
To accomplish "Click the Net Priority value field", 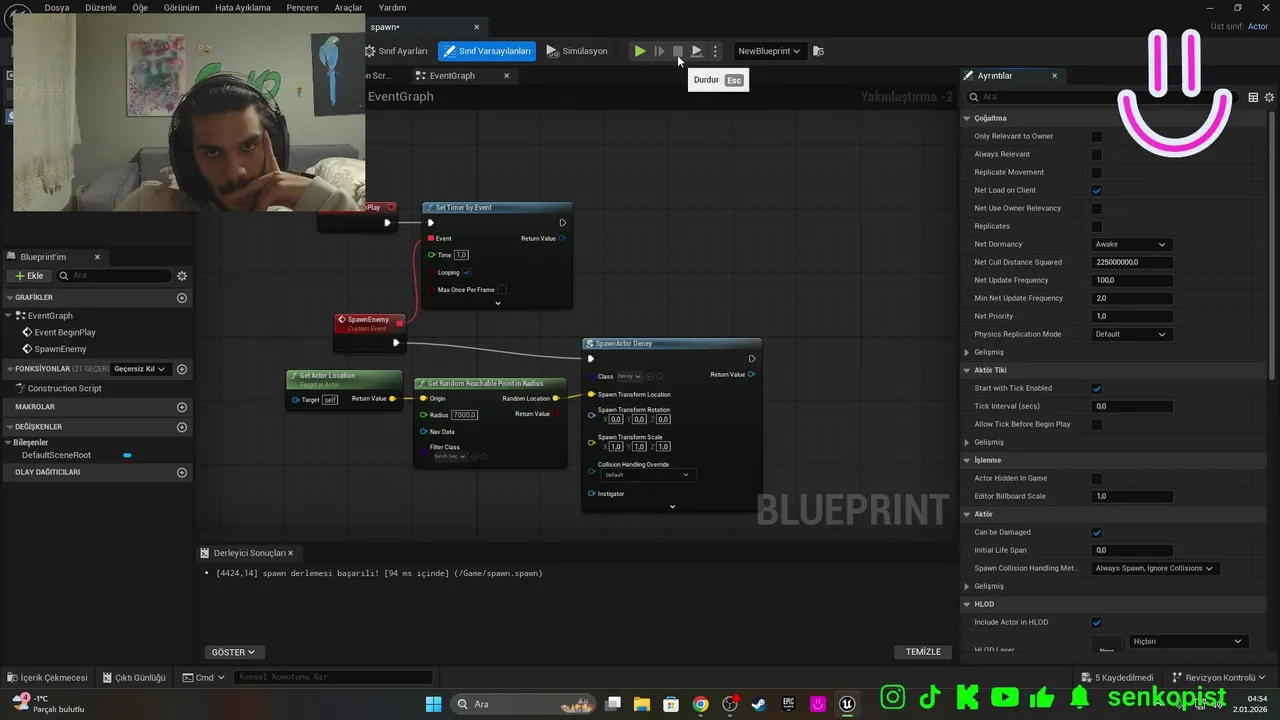I will [x=1131, y=317].
